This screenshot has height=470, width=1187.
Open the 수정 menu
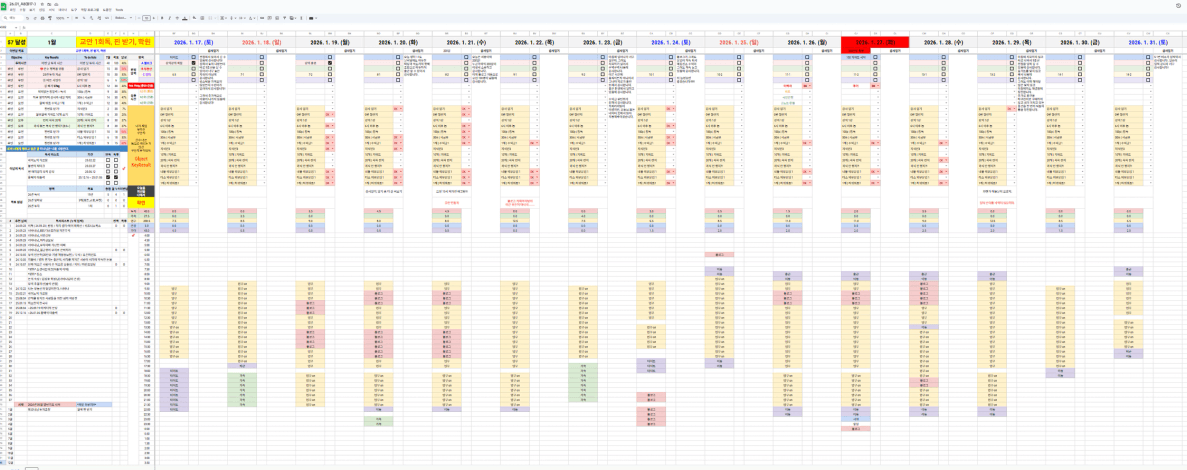coord(23,10)
